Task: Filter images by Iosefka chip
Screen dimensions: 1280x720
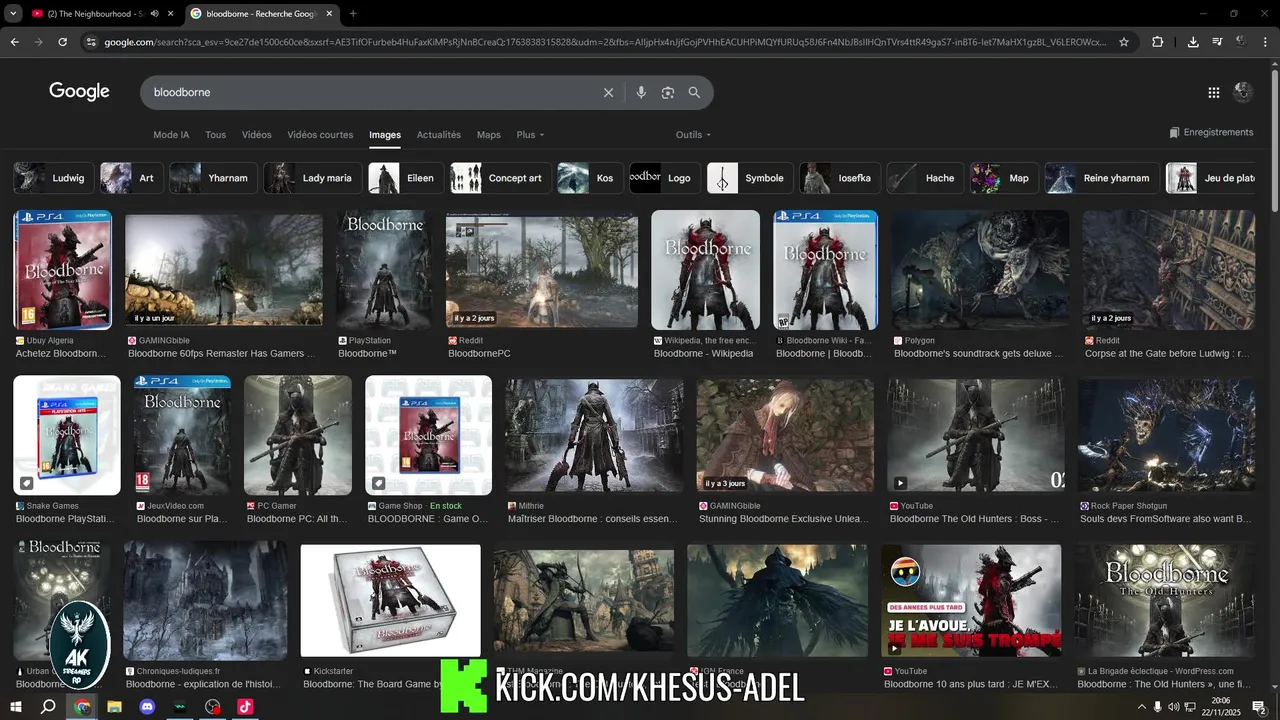Action: (x=840, y=178)
